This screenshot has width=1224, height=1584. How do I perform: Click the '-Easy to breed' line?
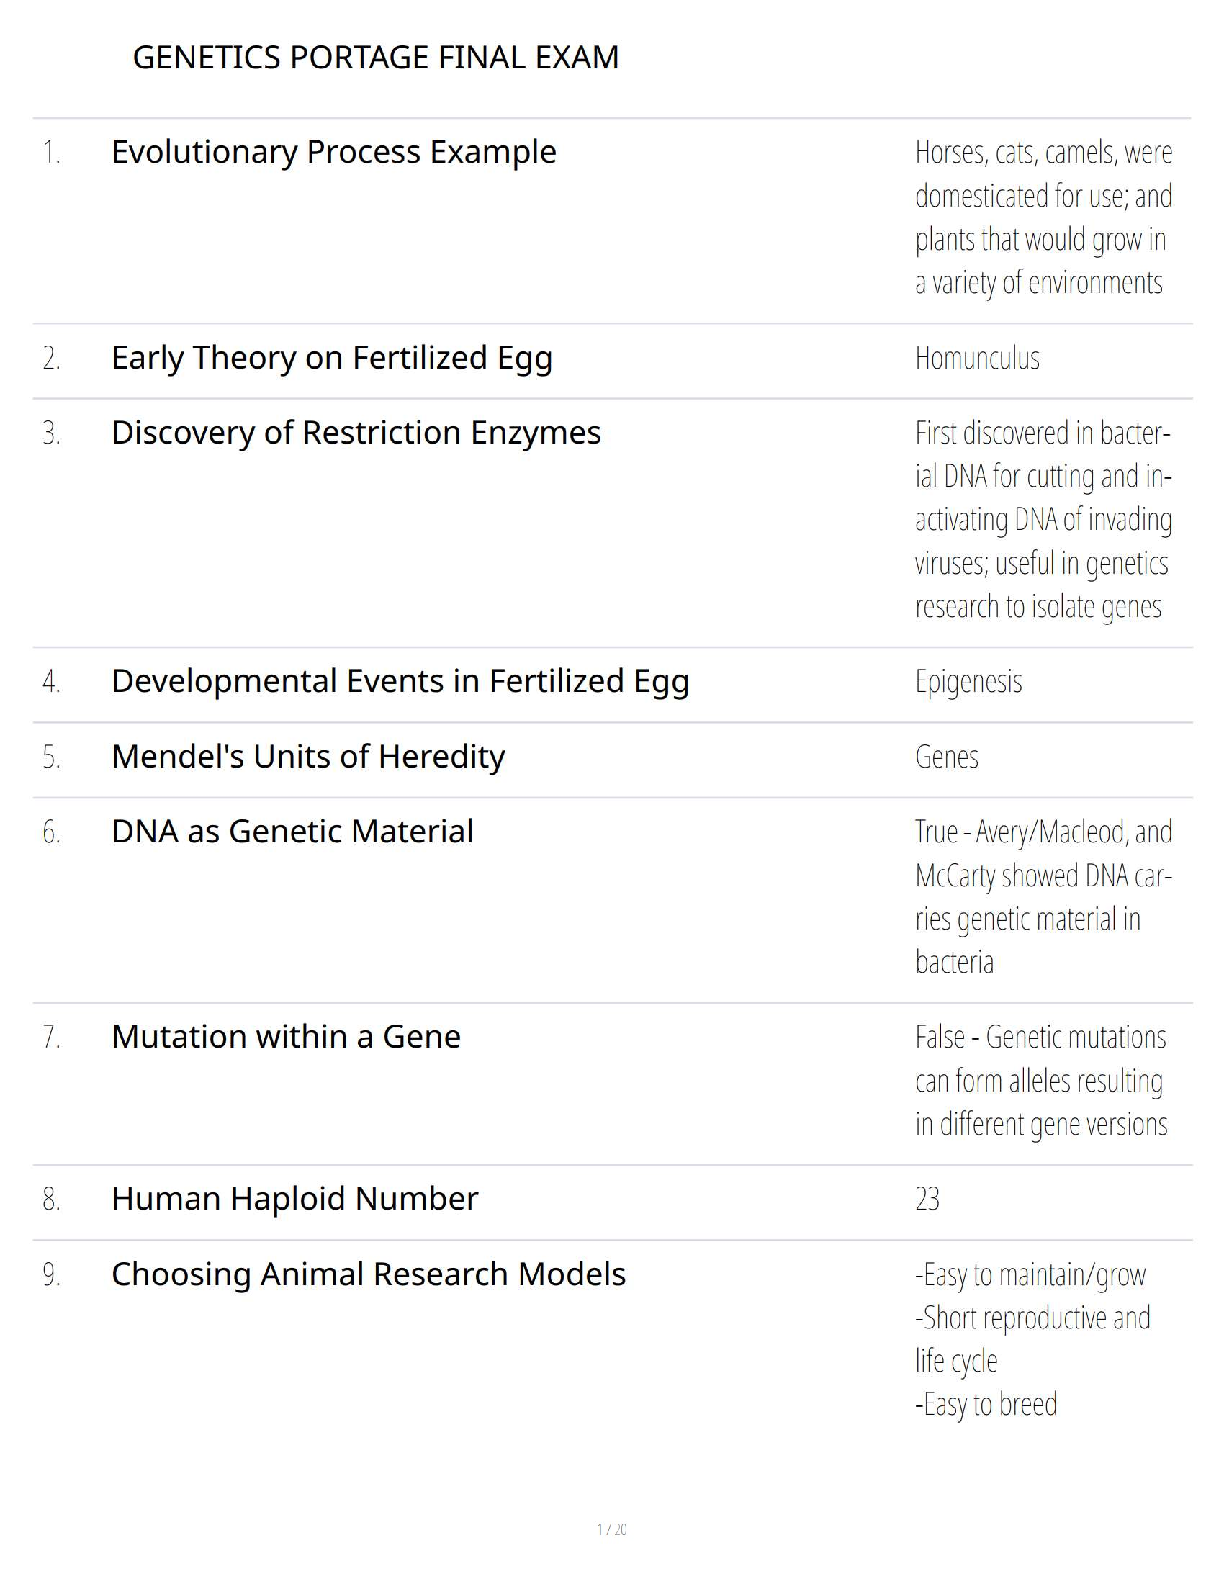click(x=985, y=1405)
